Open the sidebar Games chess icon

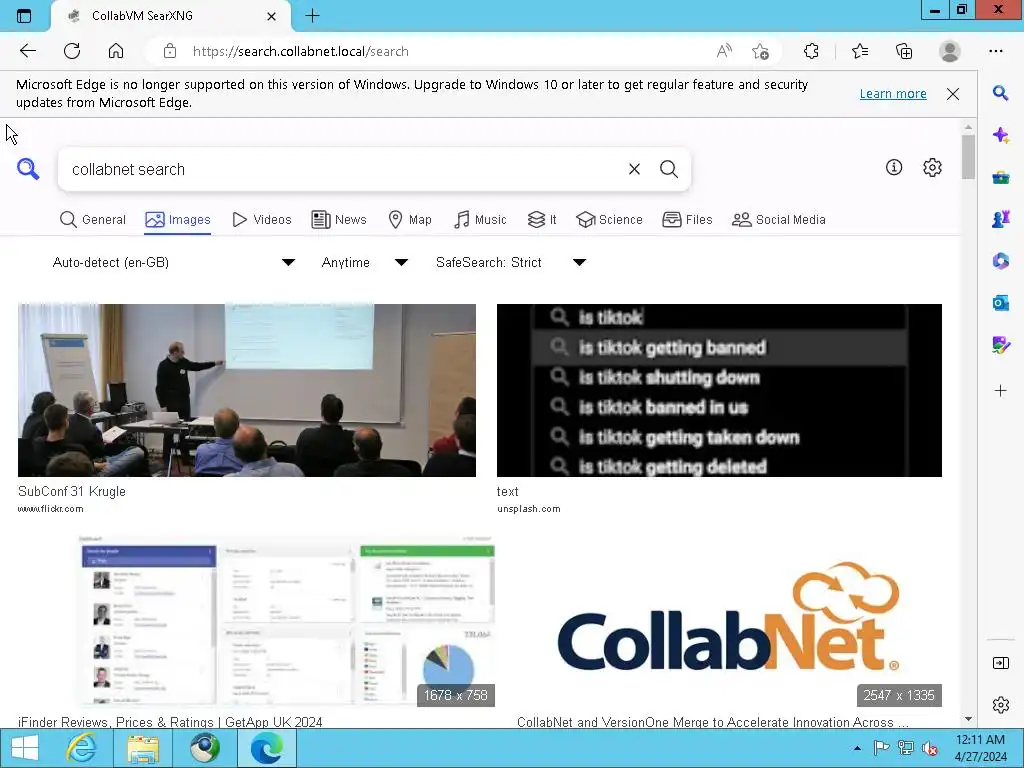1000,219
